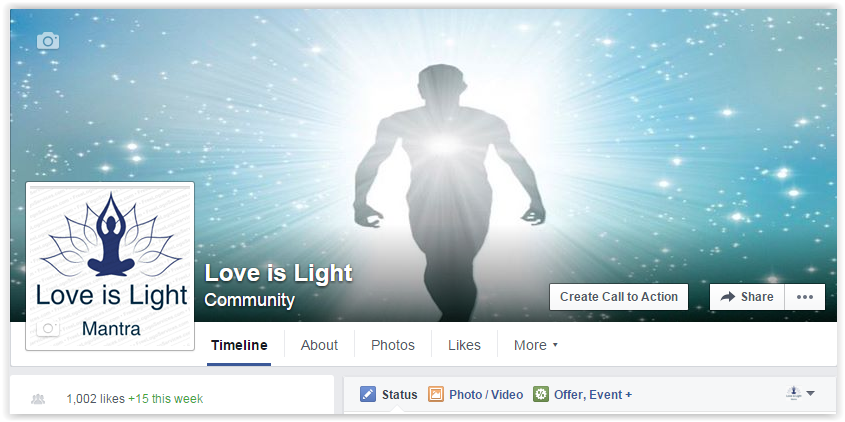The width and height of the screenshot is (845, 422).
Task: Go to the Photos tab
Action: [393, 345]
